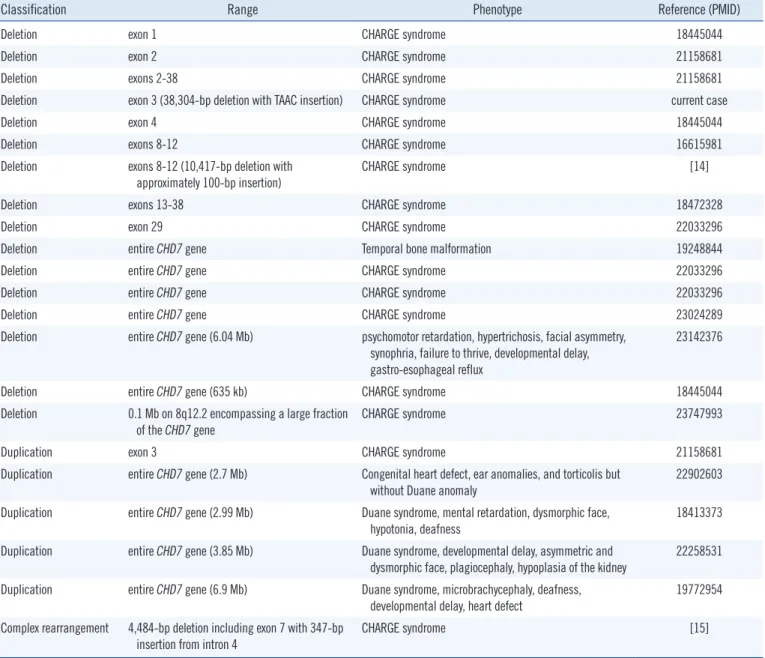
Task: Click PMID 19248844 reference
Action: [x=699, y=249]
